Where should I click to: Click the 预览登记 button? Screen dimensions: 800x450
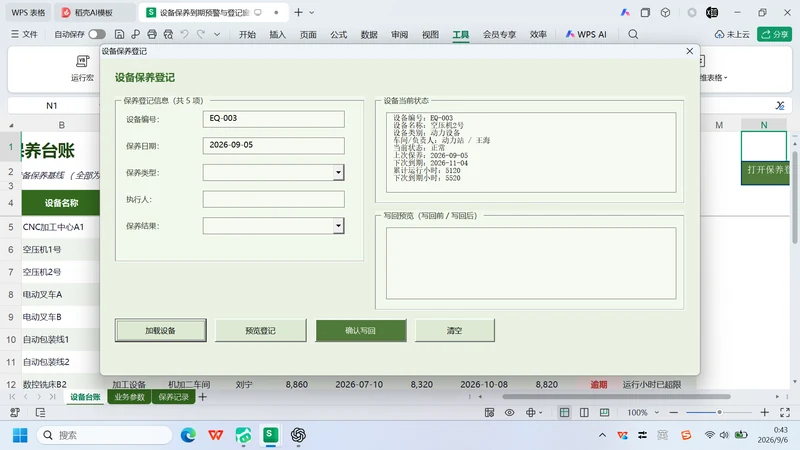click(261, 331)
